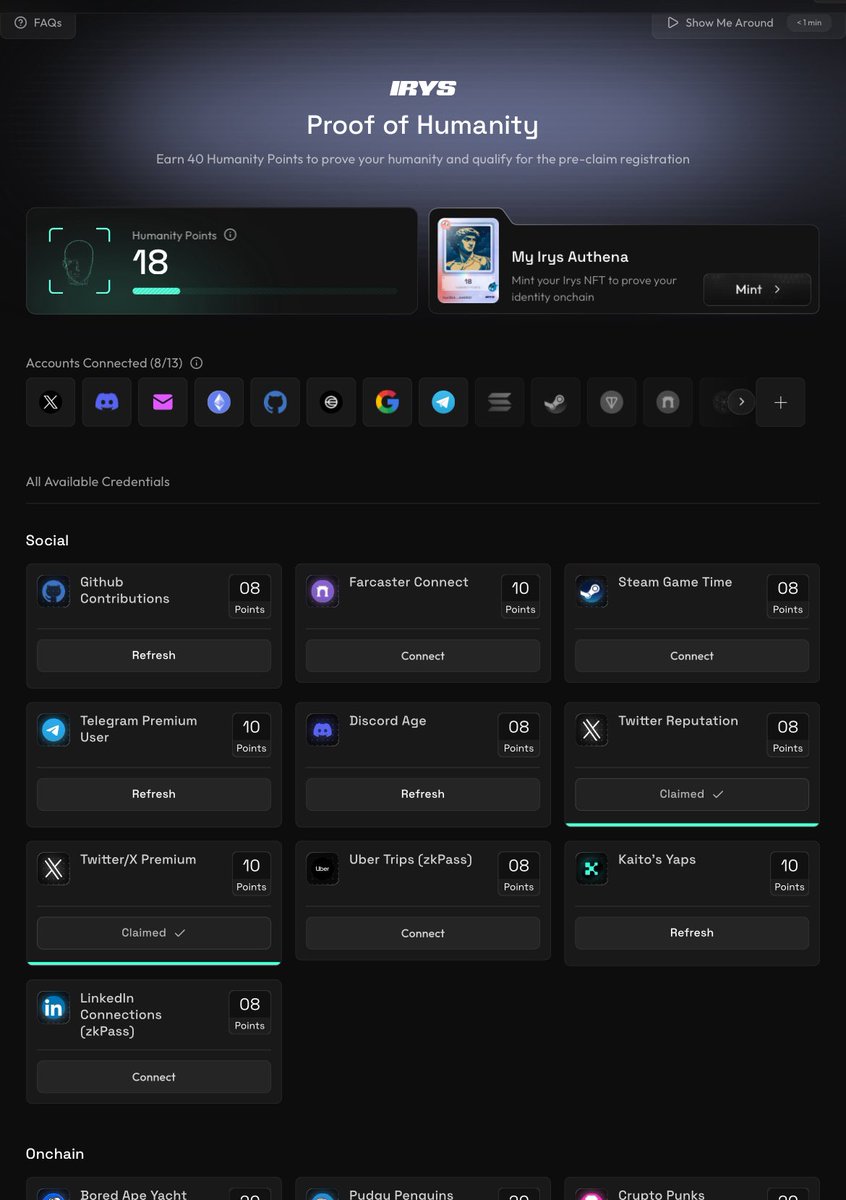Click Claimed button under Twitter/X Premium
The width and height of the screenshot is (846, 1200).
coord(154,933)
